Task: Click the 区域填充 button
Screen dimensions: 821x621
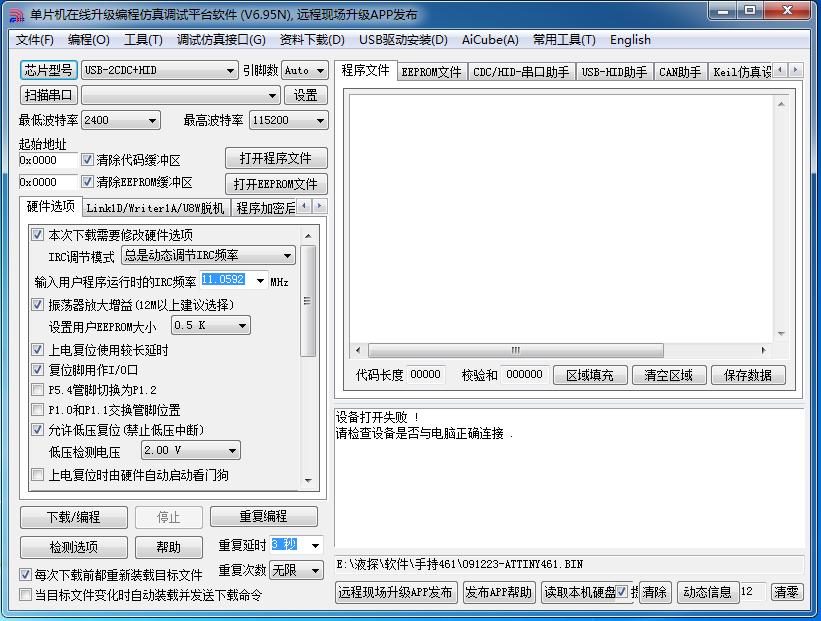Action: (x=590, y=375)
